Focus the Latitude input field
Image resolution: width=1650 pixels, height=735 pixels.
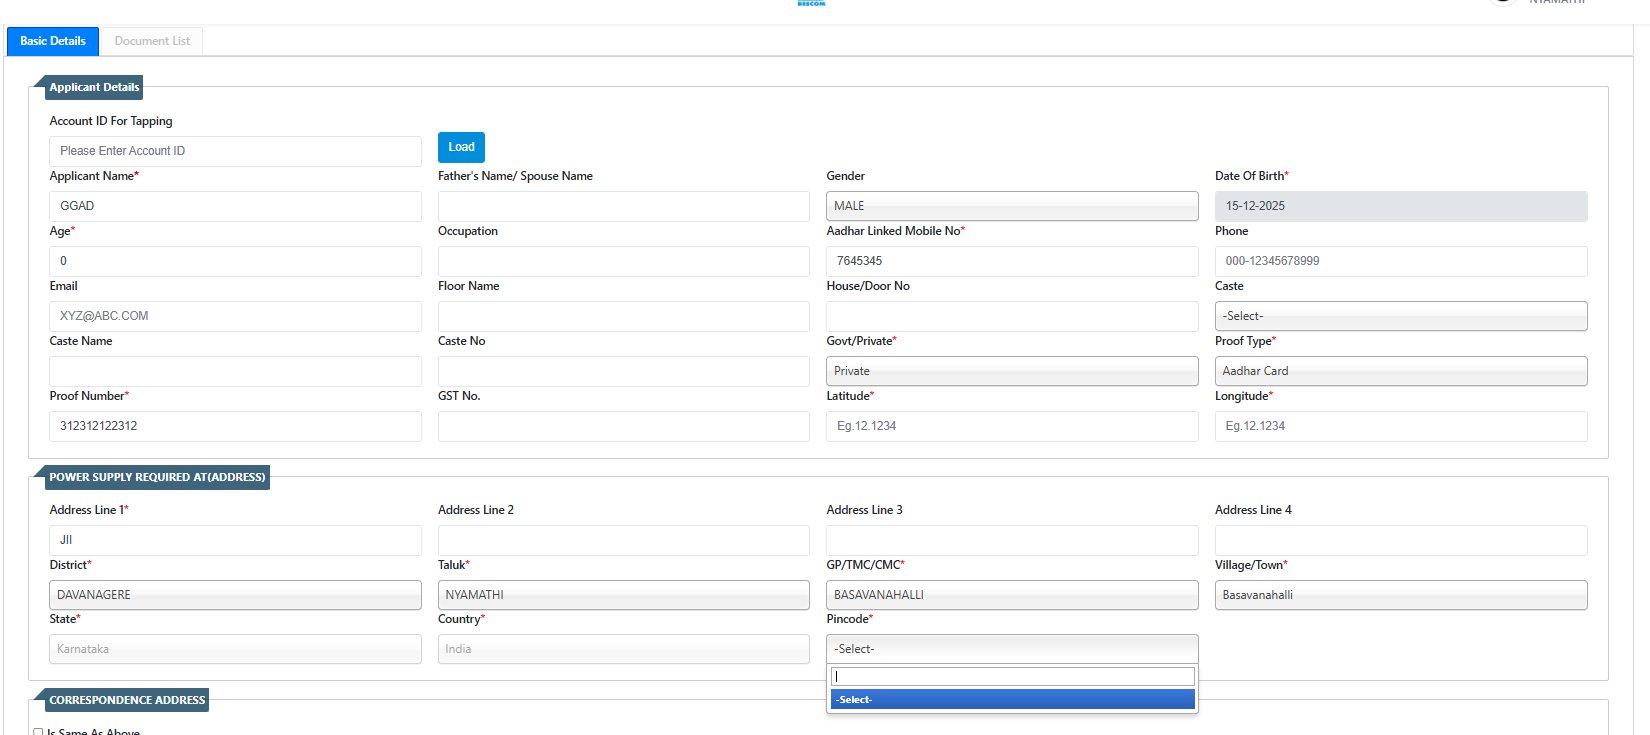click(1011, 426)
